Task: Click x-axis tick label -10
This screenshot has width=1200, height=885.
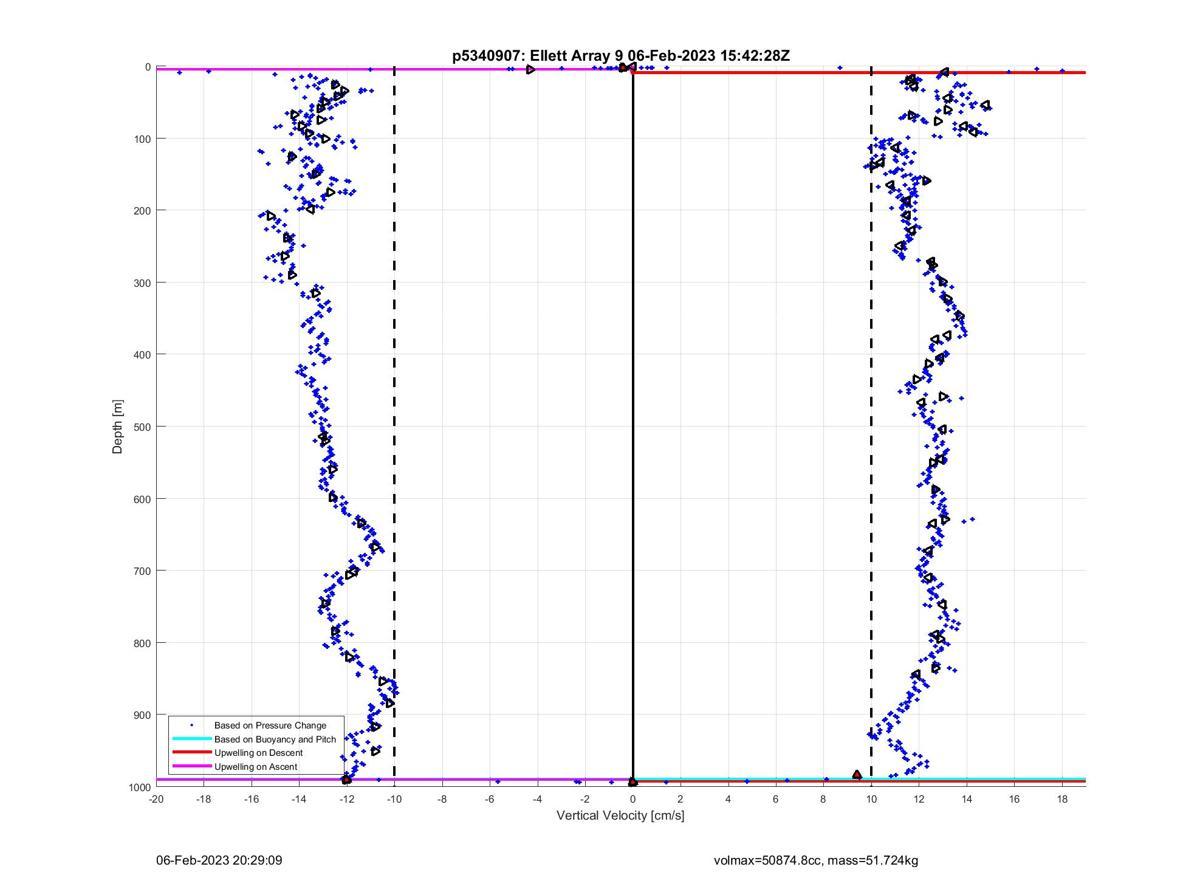Action: (394, 799)
